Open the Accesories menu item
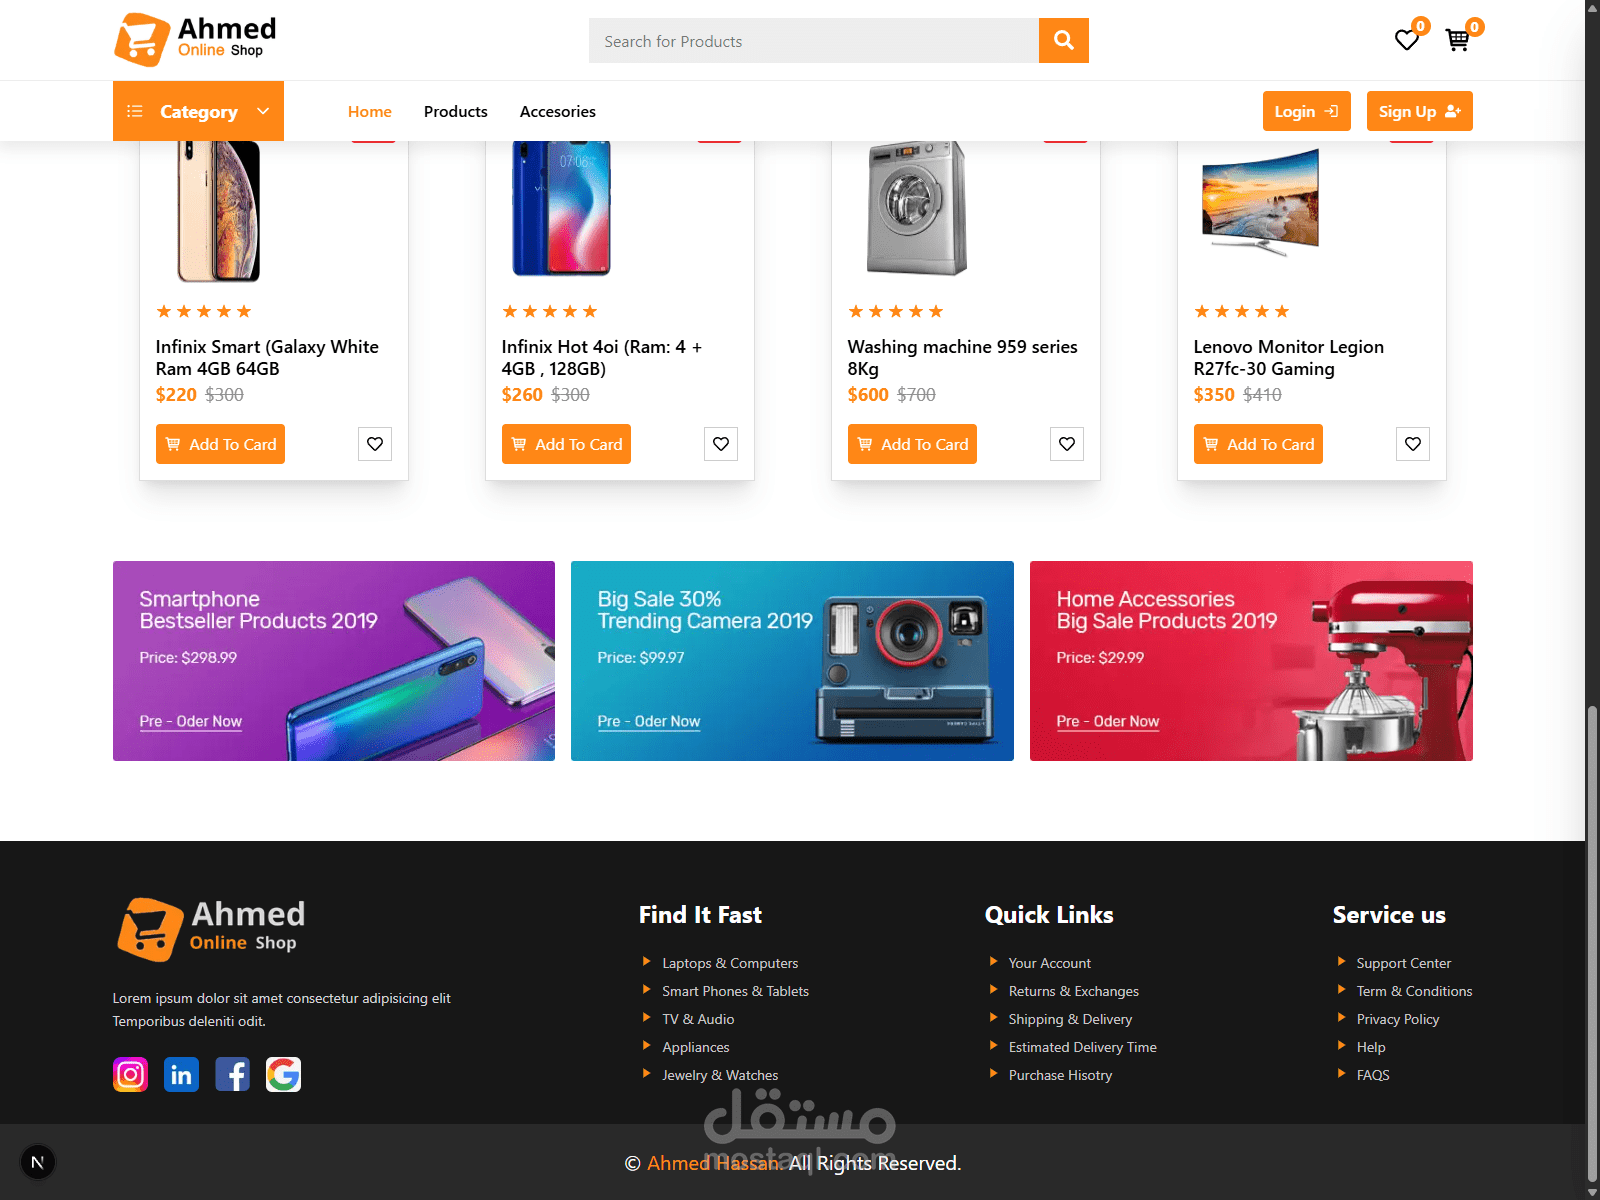Screen dimensions: 1600x1200 (x=558, y=111)
